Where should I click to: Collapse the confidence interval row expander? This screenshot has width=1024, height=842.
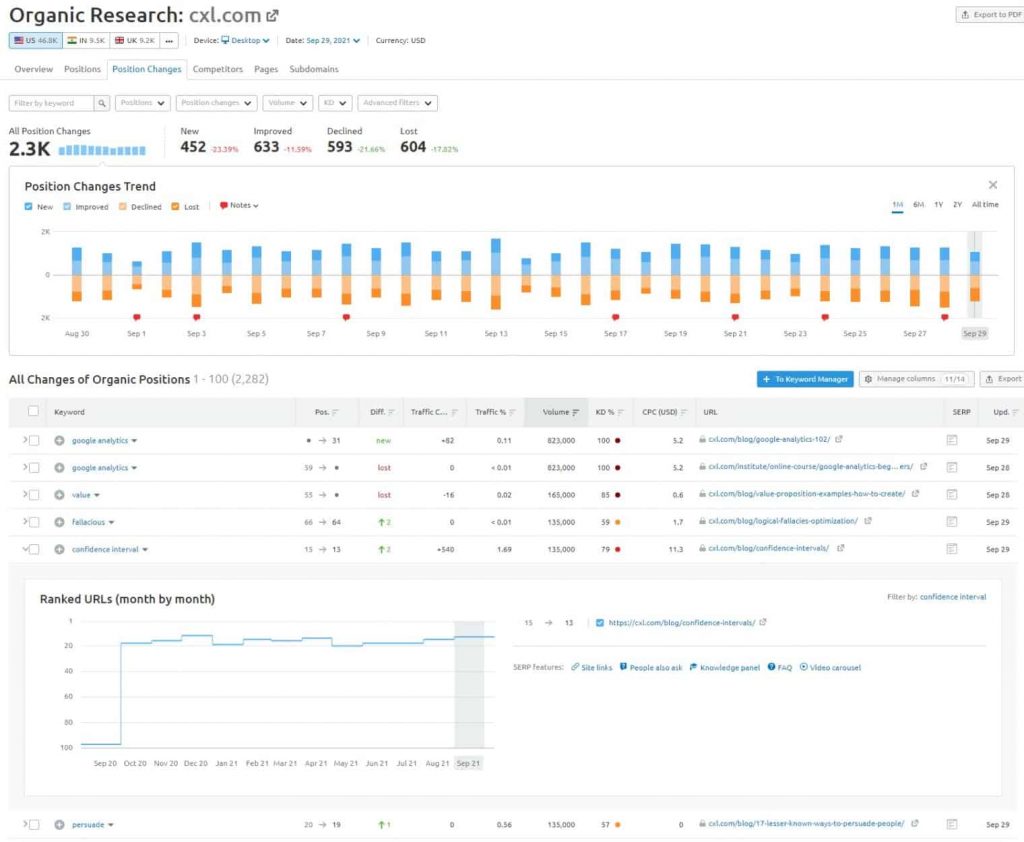pos(25,549)
